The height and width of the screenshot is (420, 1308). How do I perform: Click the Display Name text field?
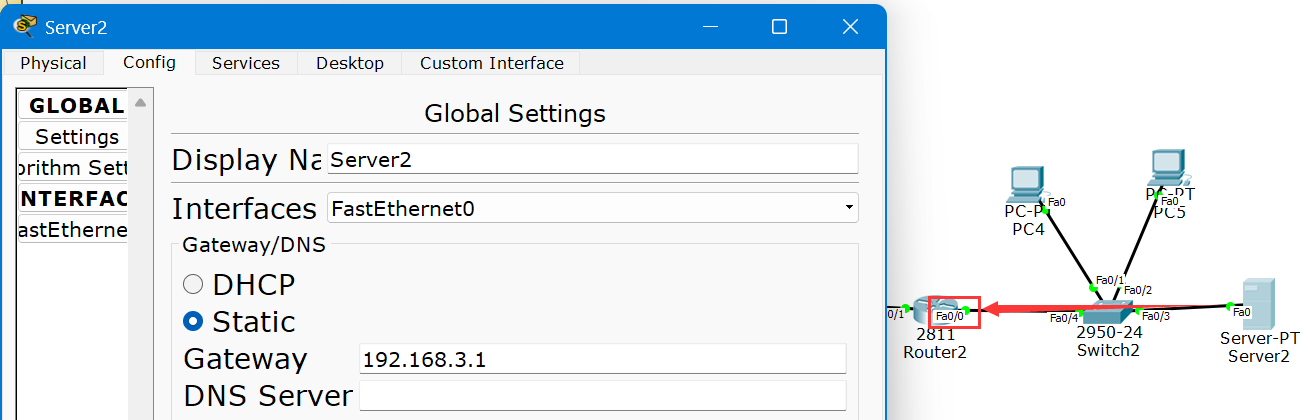click(592, 159)
